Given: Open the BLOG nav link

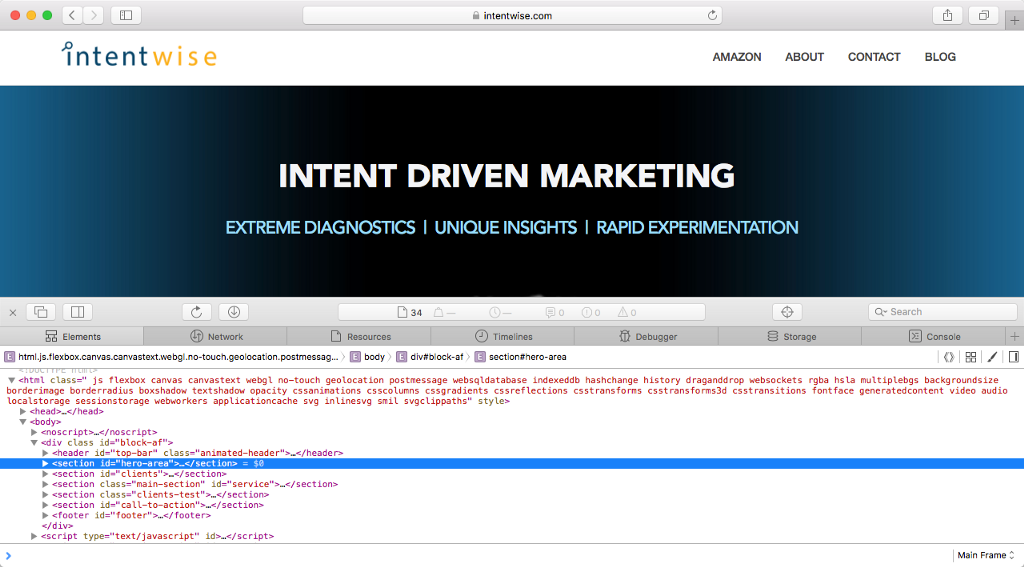Looking at the screenshot, I should (940, 57).
